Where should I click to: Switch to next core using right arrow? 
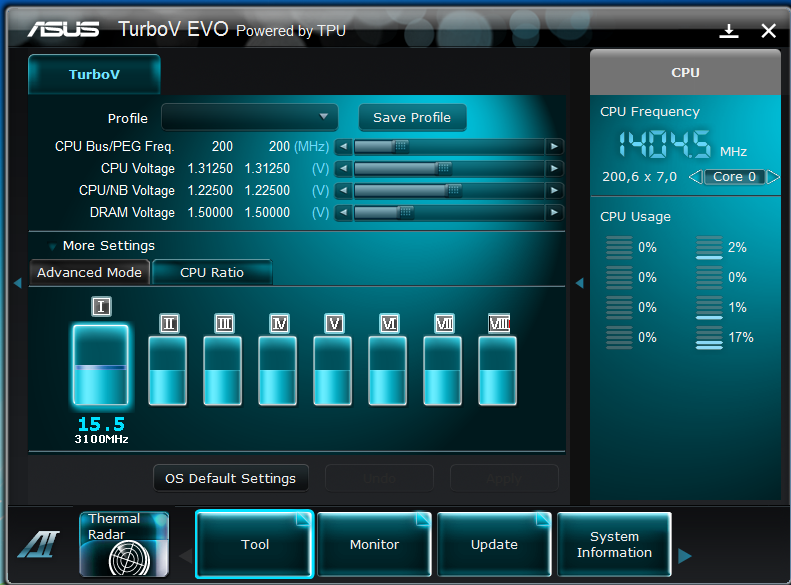coord(773,177)
